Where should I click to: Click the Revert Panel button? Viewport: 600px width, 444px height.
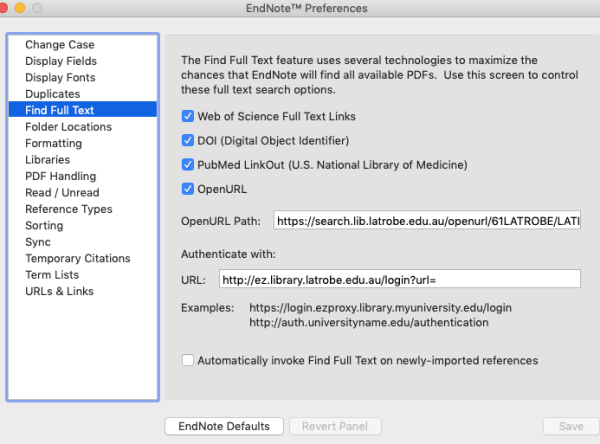[335, 426]
